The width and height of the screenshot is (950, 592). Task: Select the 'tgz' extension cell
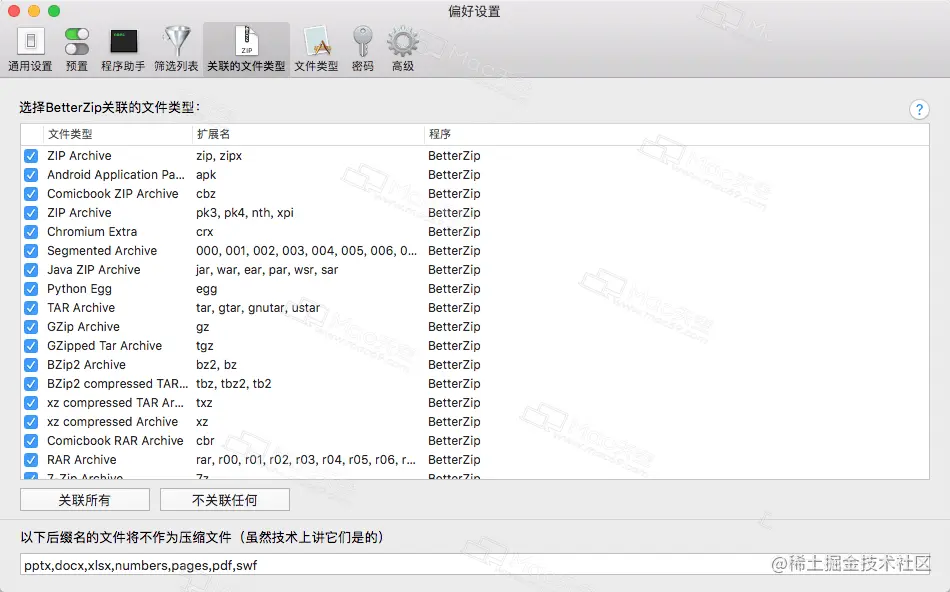pos(205,346)
